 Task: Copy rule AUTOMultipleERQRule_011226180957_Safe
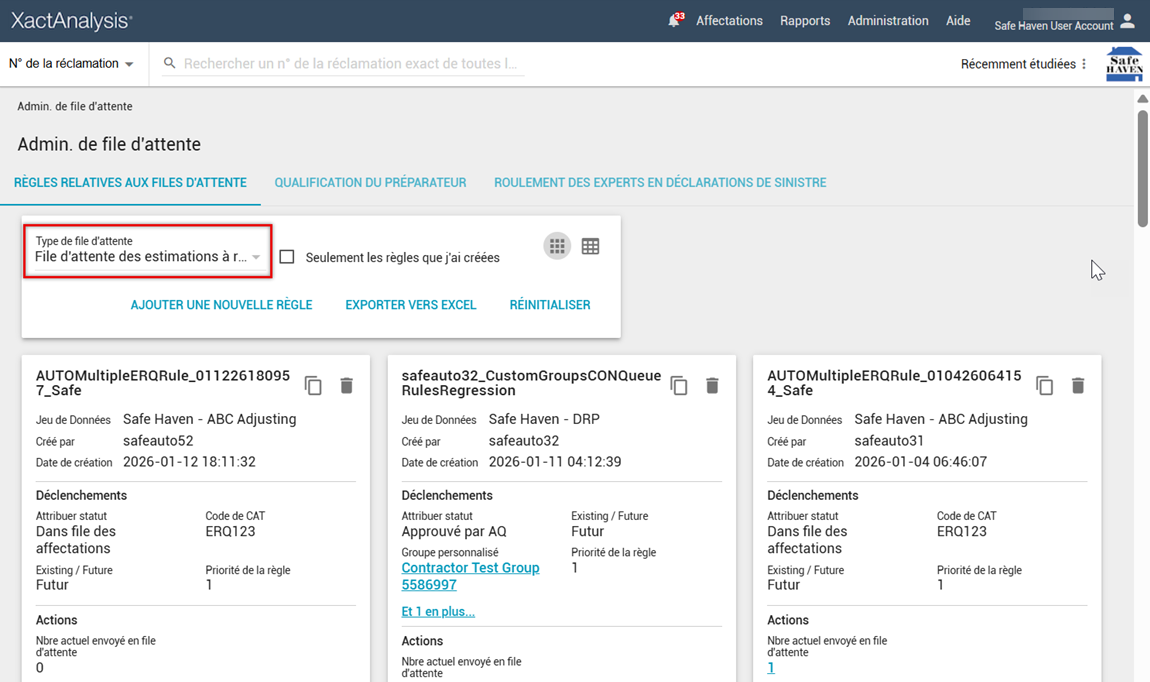click(x=313, y=385)
